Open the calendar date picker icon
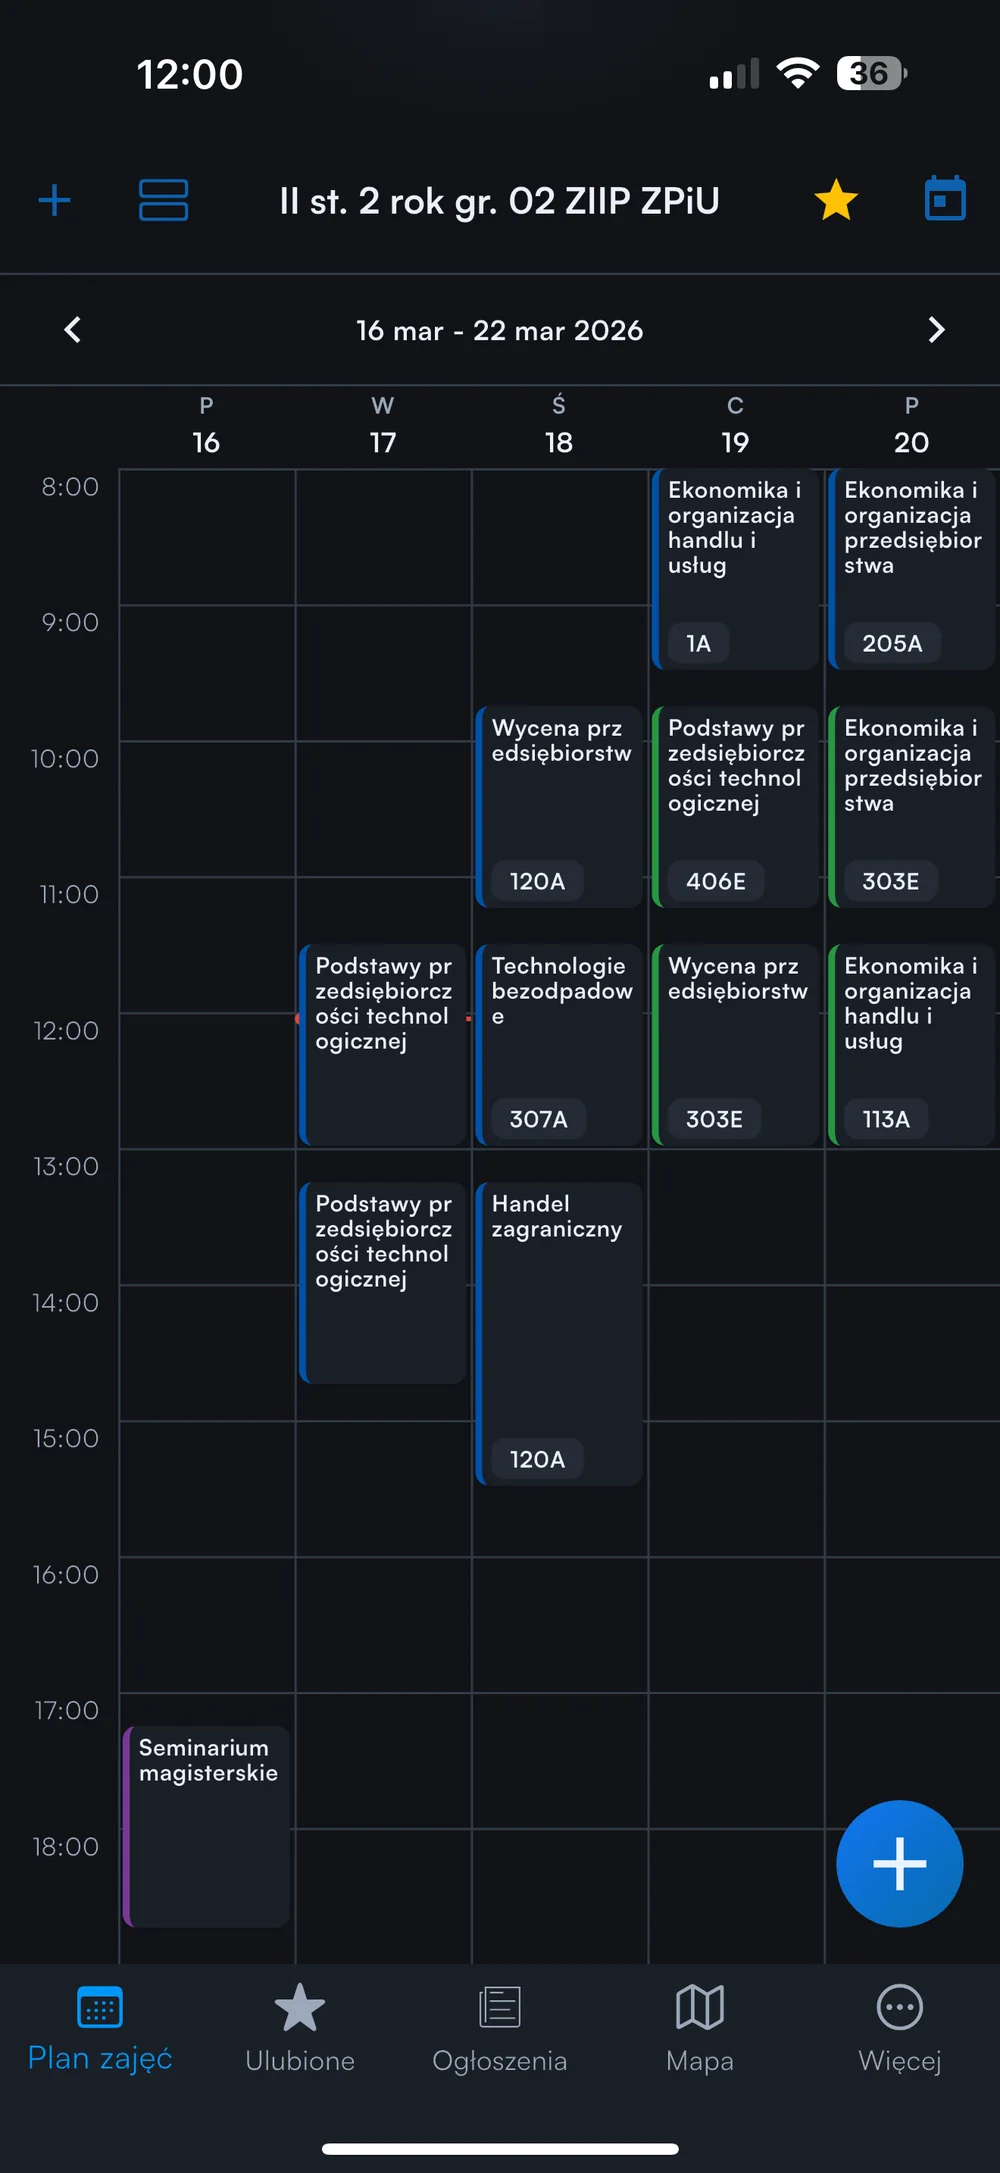Image resolution: width=1000 pixels, height=2173 pixels. coord(944,199)
